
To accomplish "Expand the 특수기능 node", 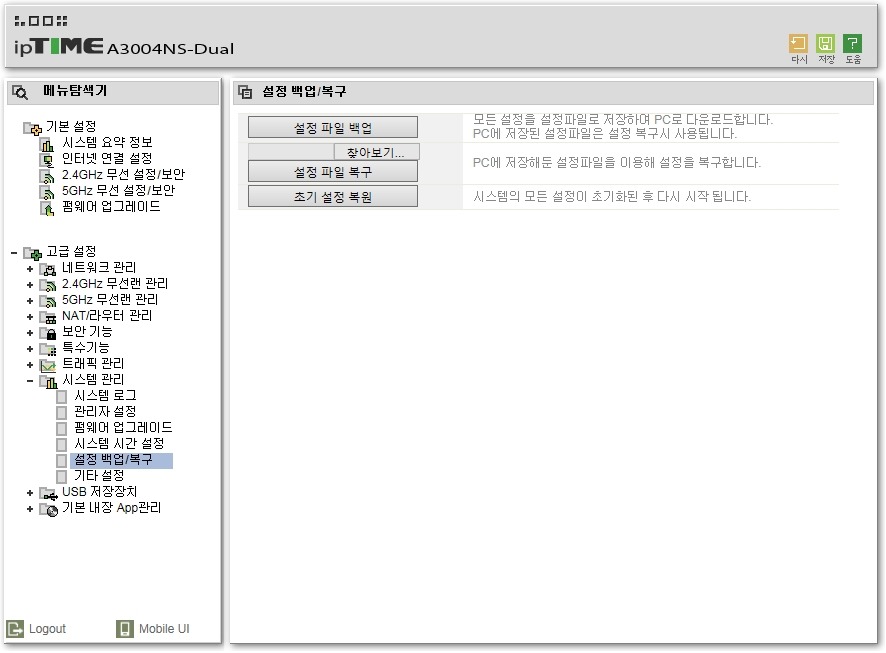I will (x=30, y=349).
